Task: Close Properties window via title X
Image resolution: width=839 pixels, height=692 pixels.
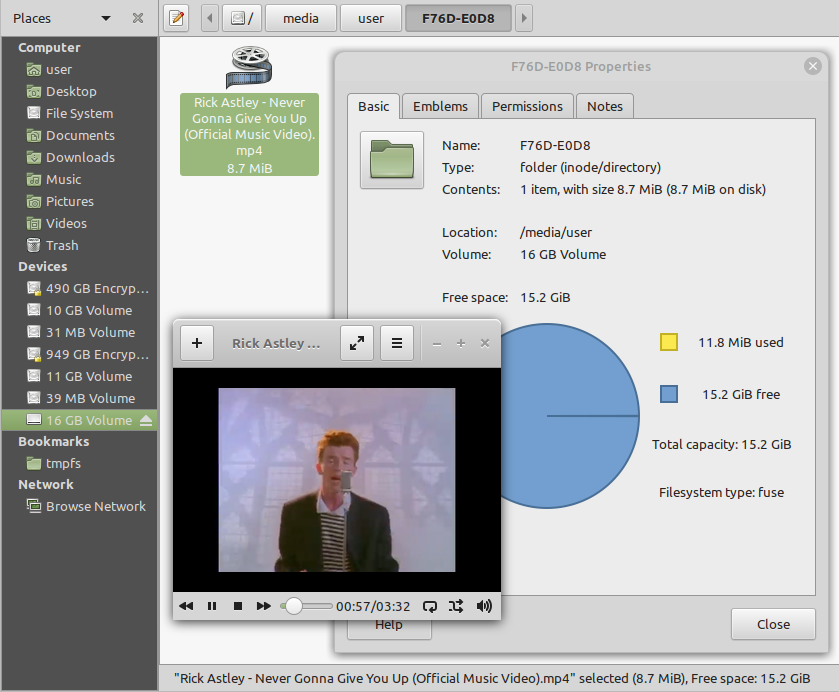Action: pos(813,66)
